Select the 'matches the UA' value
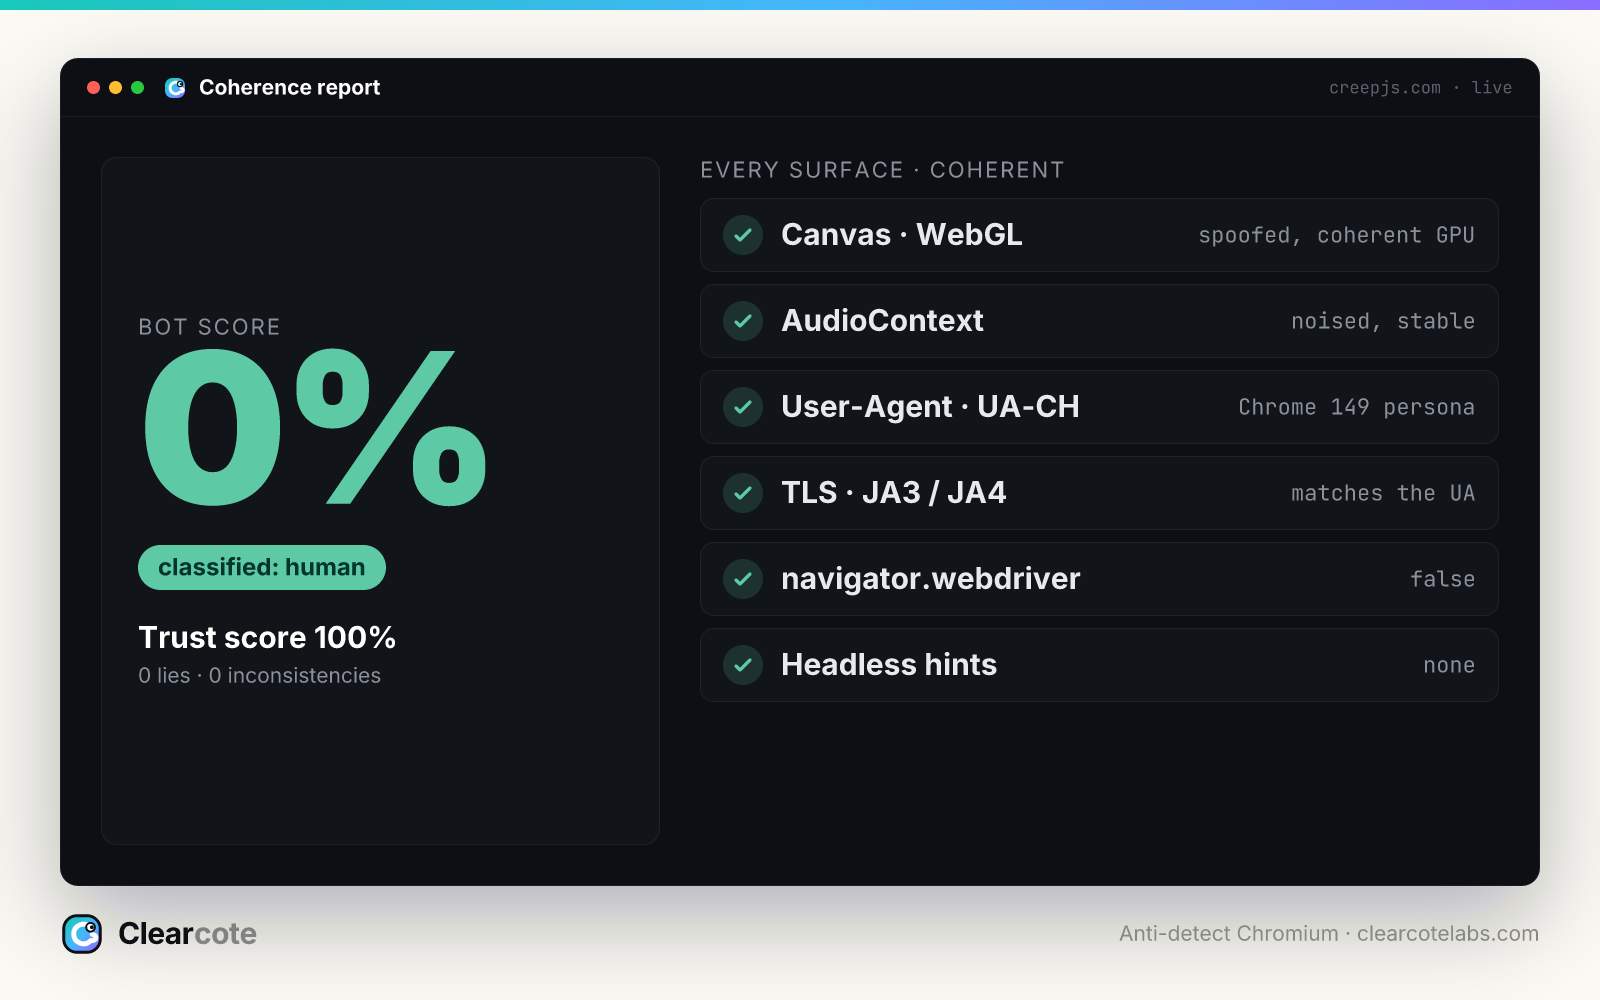The height and width of the screenshot is (1000, 1600). click(1383, 493)
